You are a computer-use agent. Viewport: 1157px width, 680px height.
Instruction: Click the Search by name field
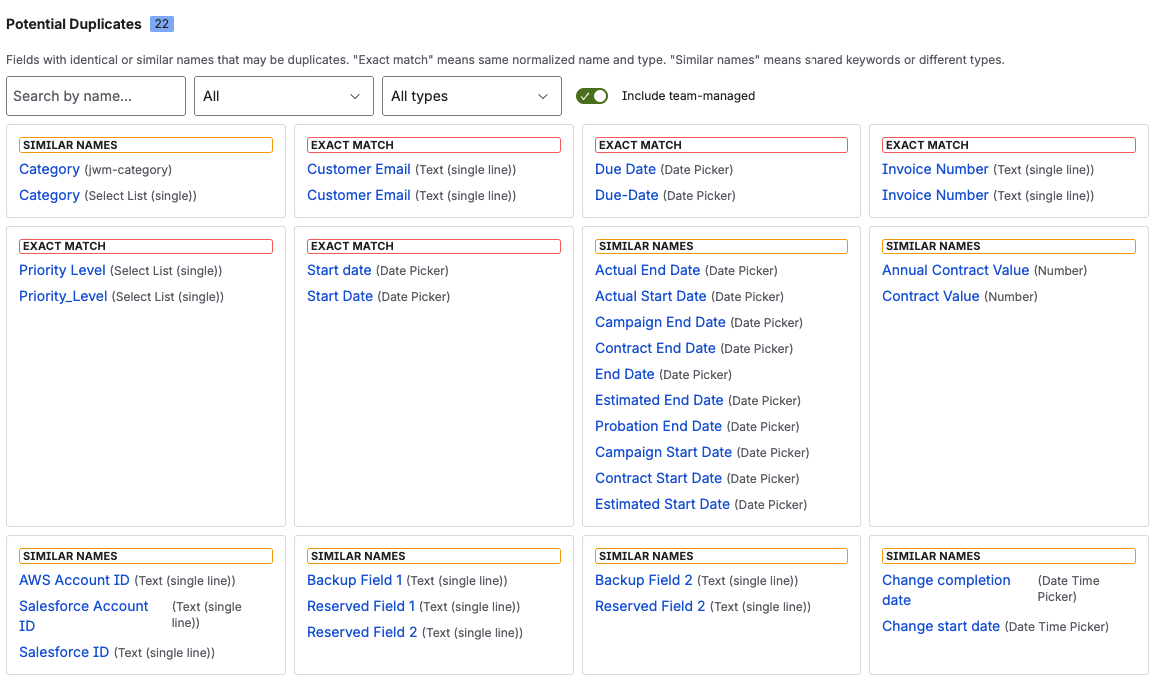tap(96, 96)
